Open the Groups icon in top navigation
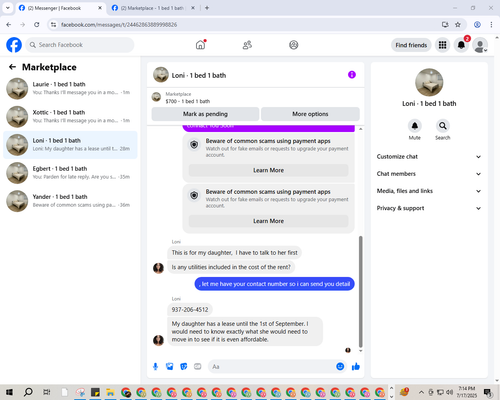 coord(294,45)
